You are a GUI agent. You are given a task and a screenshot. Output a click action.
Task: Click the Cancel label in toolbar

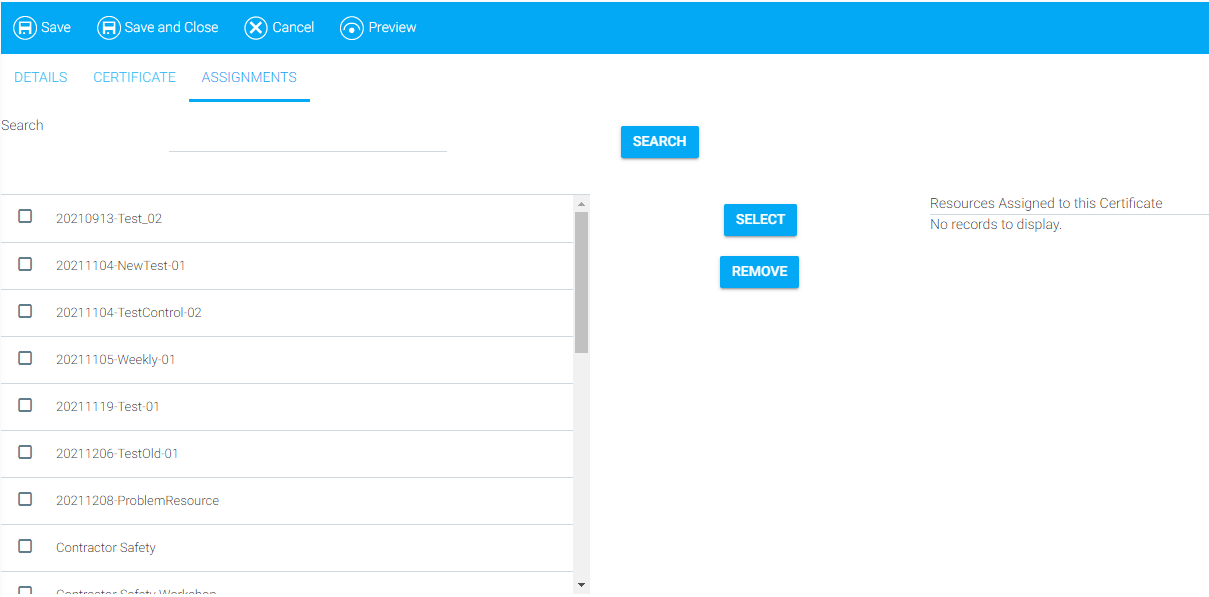[293, 28]
